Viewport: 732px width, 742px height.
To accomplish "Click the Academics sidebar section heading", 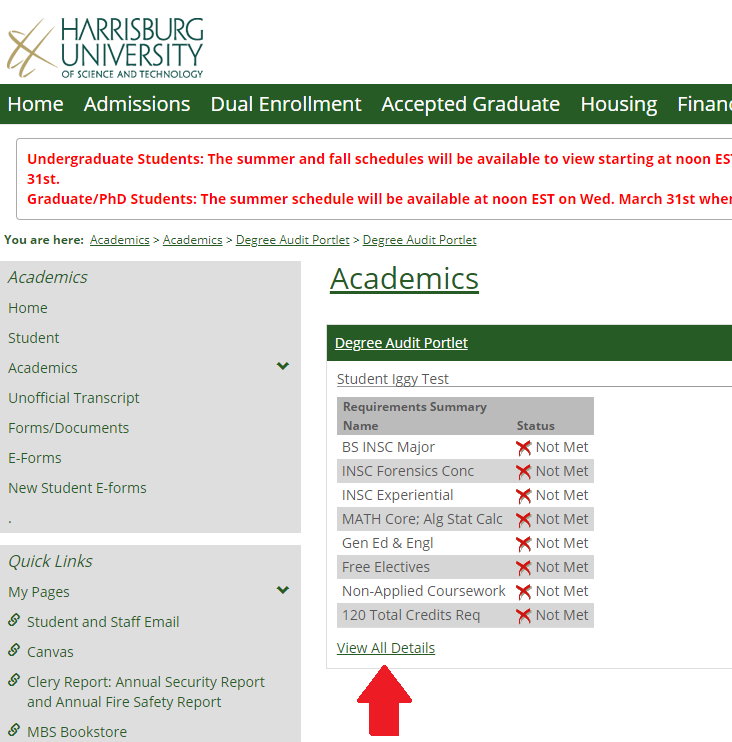I will click(x=48, y=277).
